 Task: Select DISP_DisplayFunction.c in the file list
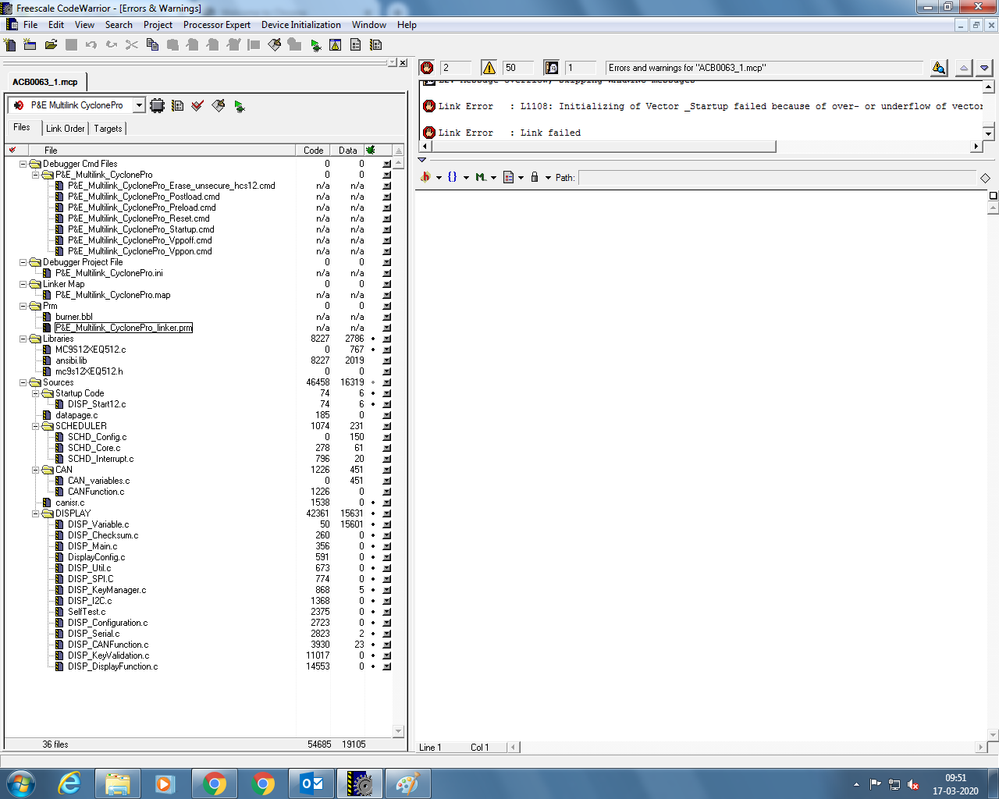113,666
